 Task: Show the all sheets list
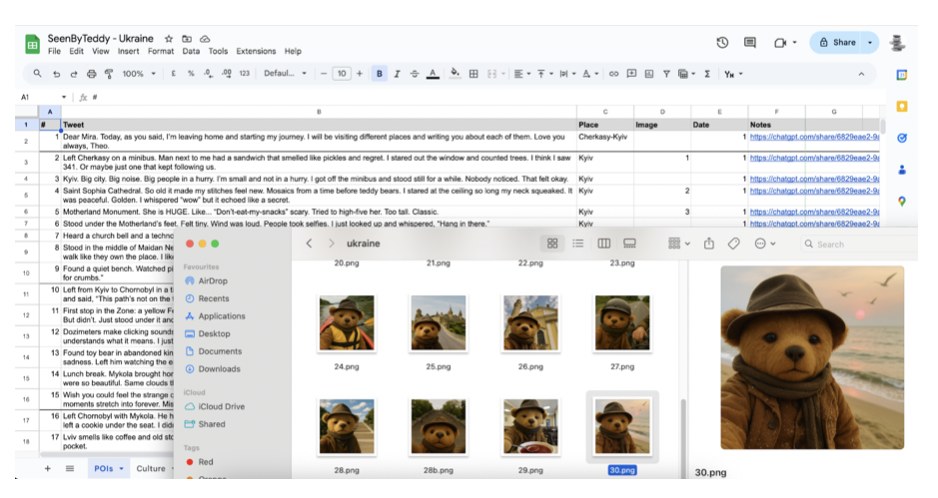(70, 468)
